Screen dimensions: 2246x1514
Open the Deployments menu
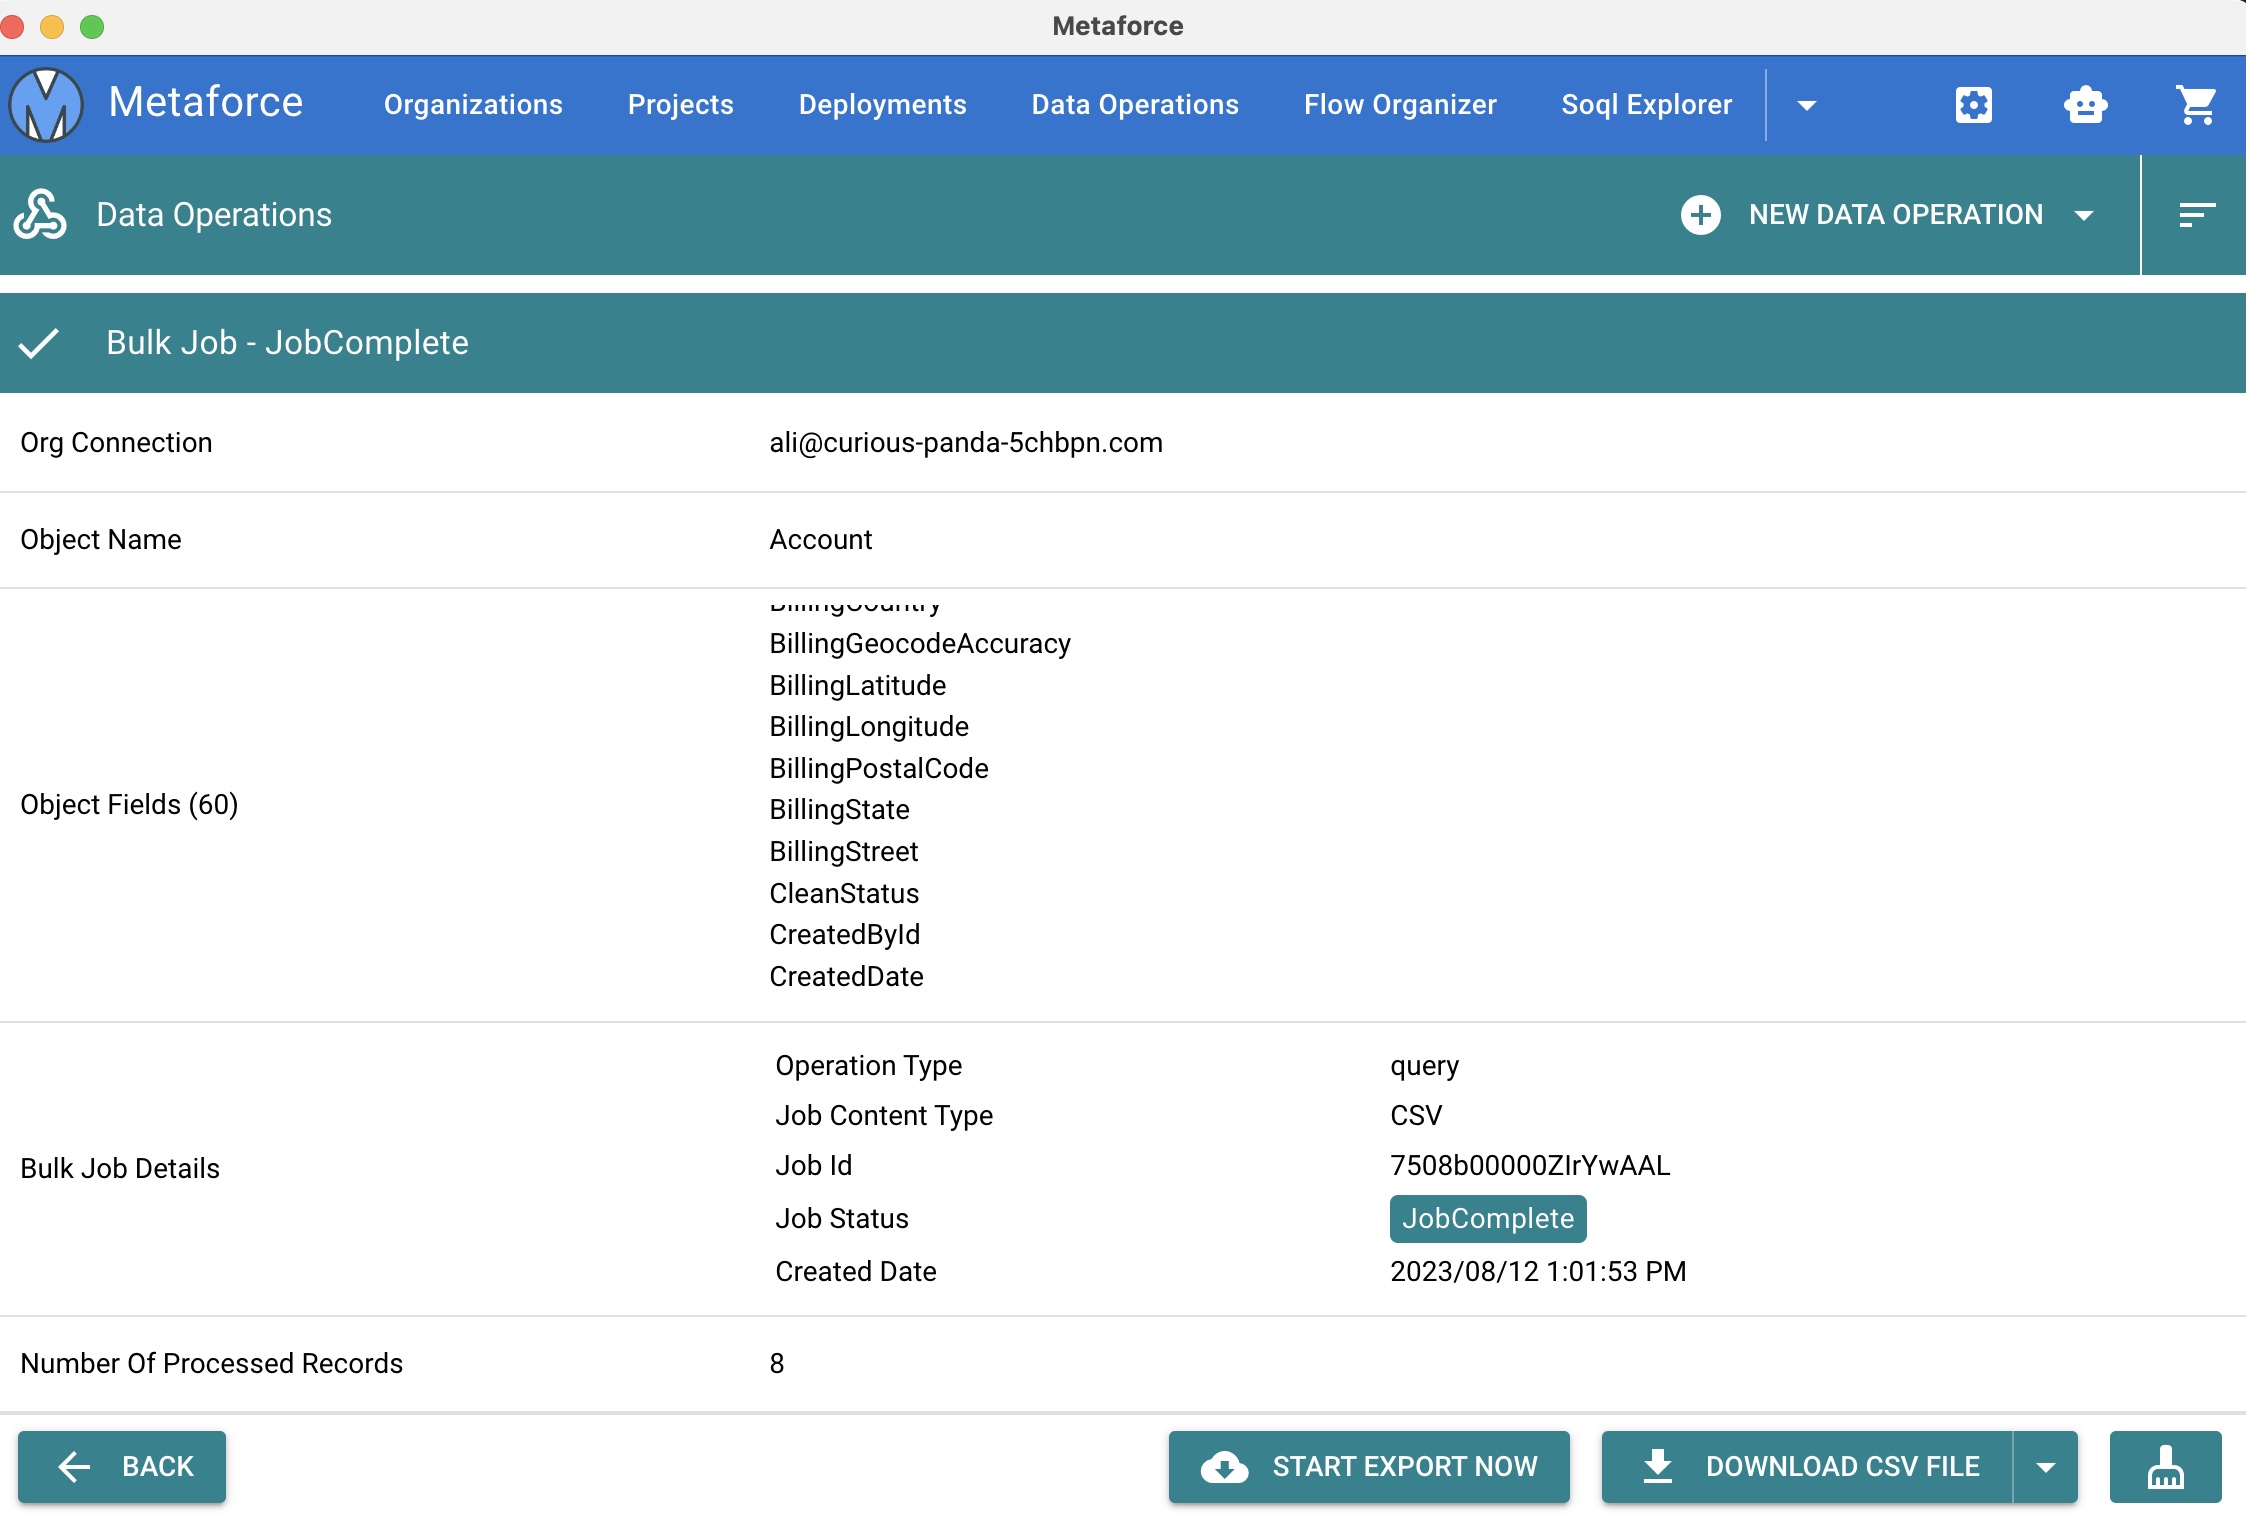point(882,105)
